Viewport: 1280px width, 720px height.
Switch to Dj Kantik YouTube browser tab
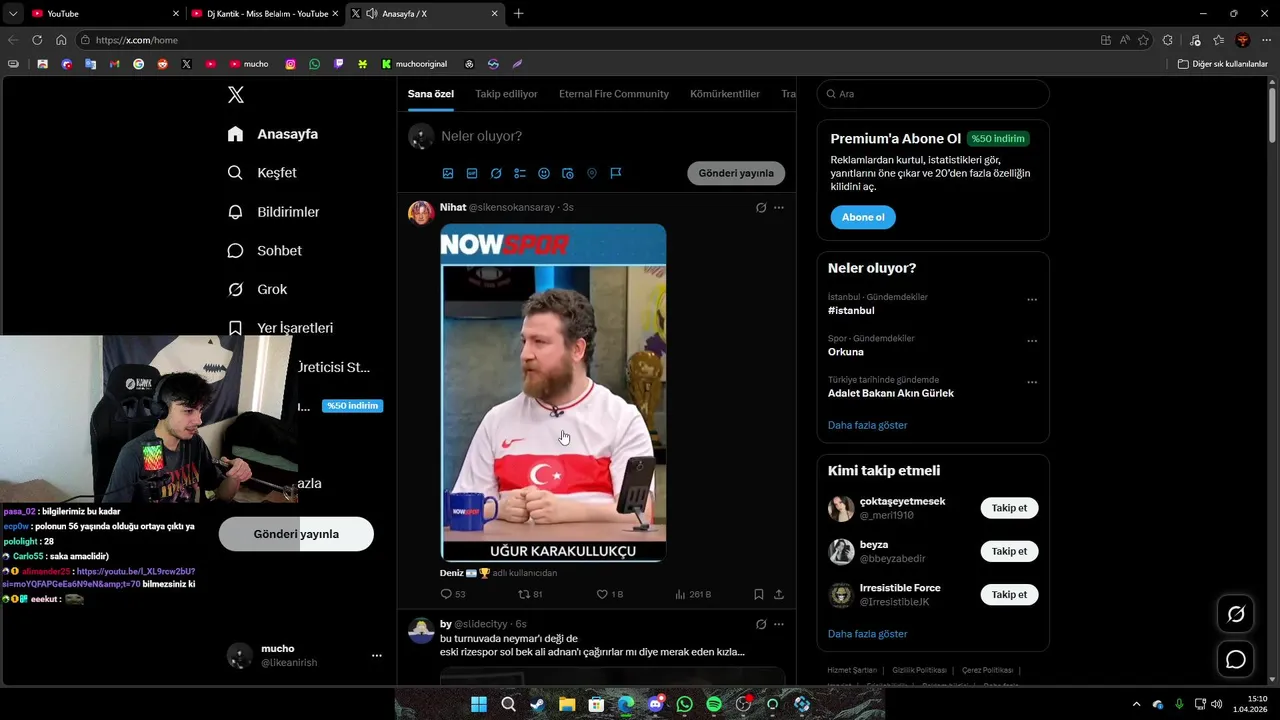coord(266,14)
